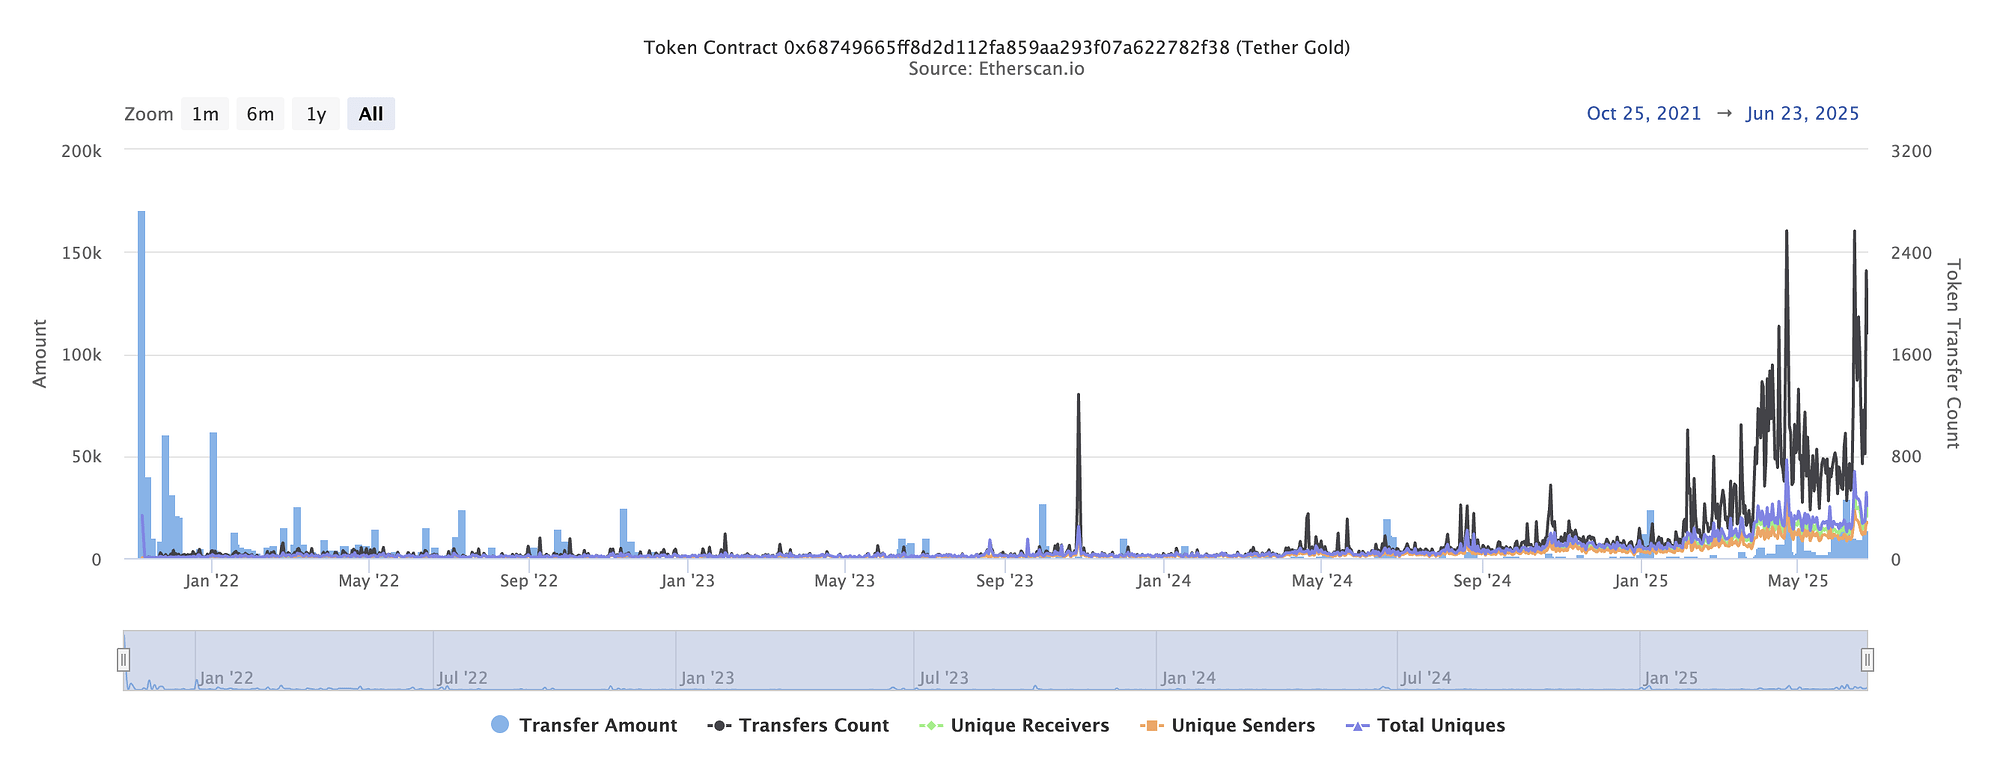The width and height of the screenshot is (2000, 784).
Task: Click the Total Uniques purple triangle marker
Action: (1358, 725)
